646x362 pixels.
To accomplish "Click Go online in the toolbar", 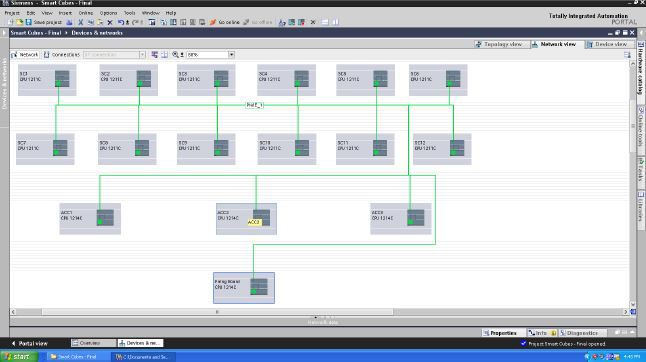I will tap(225, 22).
